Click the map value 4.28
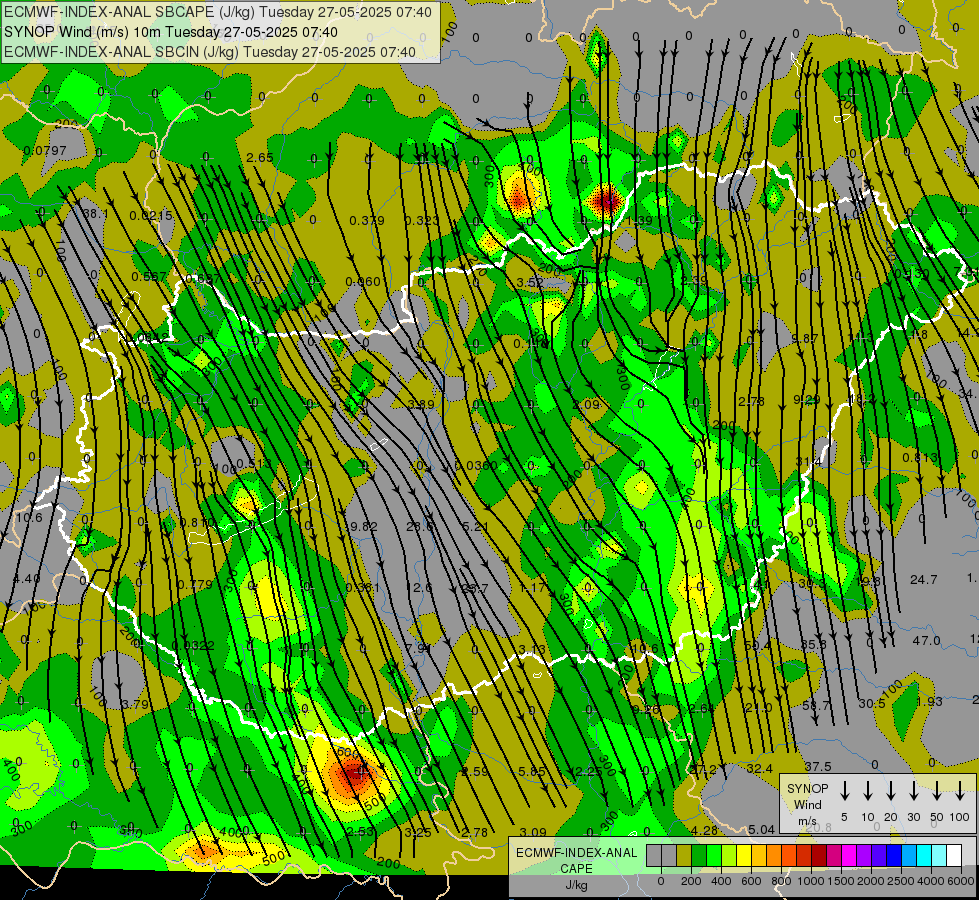 [704, 831]
